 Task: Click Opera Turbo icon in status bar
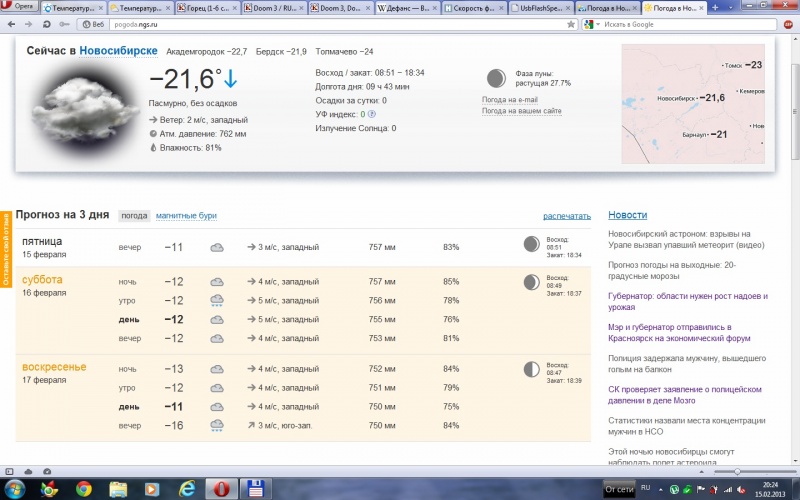pyautogui.click(x=47, y=471)
